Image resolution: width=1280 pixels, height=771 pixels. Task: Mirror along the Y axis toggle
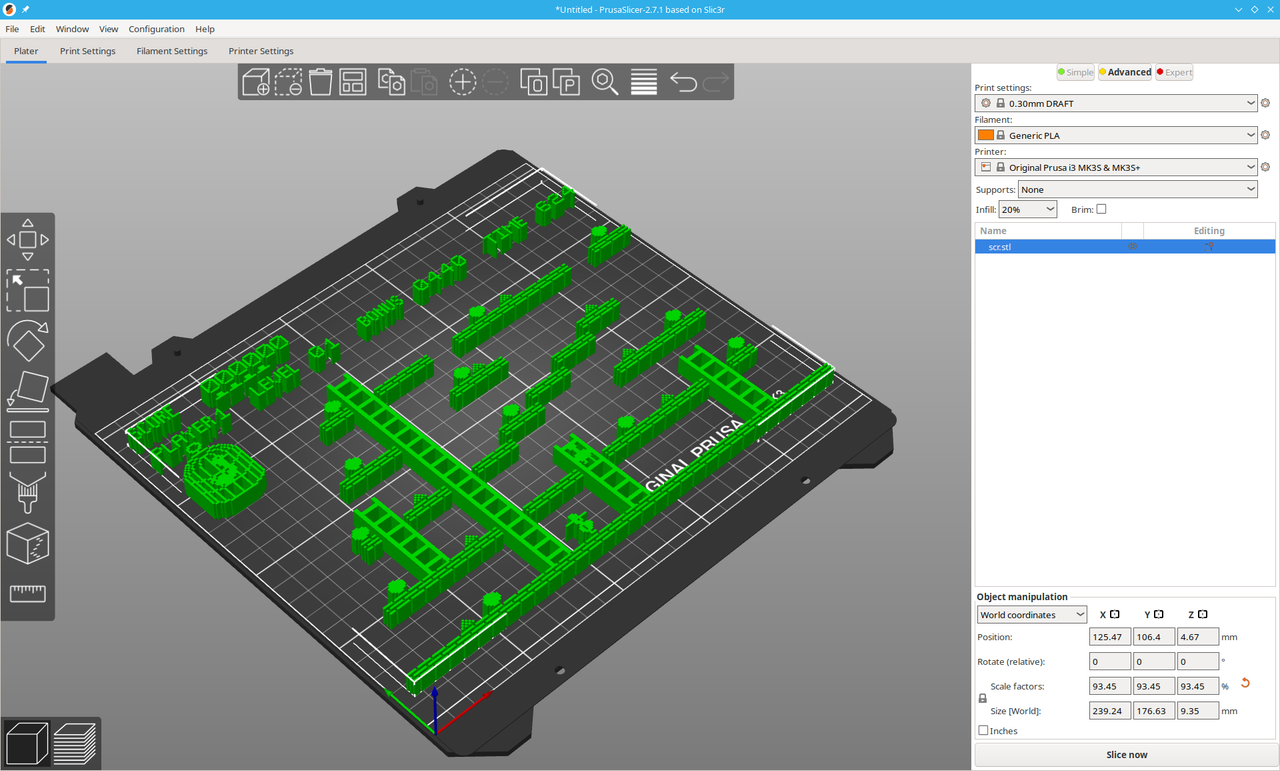coord(1159,615)
